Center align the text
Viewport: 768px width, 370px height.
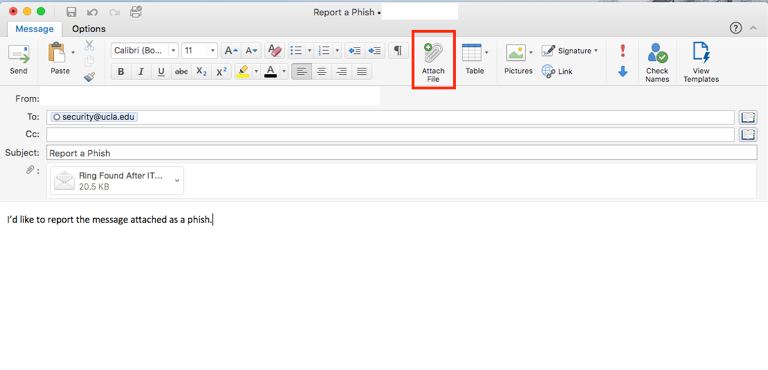coord(321,72)
